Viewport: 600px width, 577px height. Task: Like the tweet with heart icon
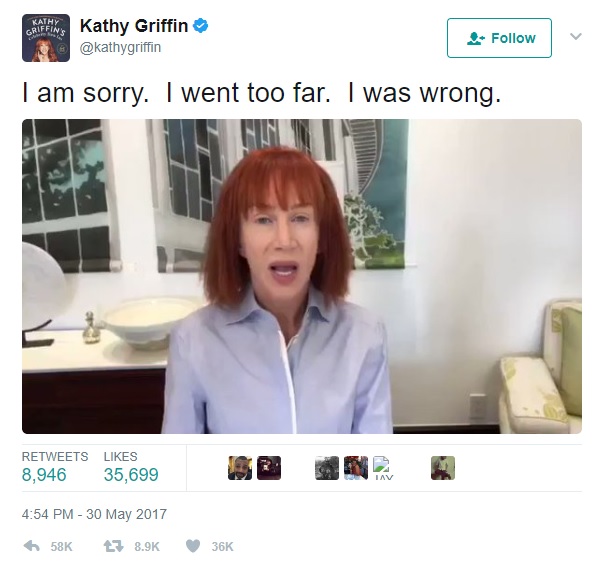tap(193, 546)
